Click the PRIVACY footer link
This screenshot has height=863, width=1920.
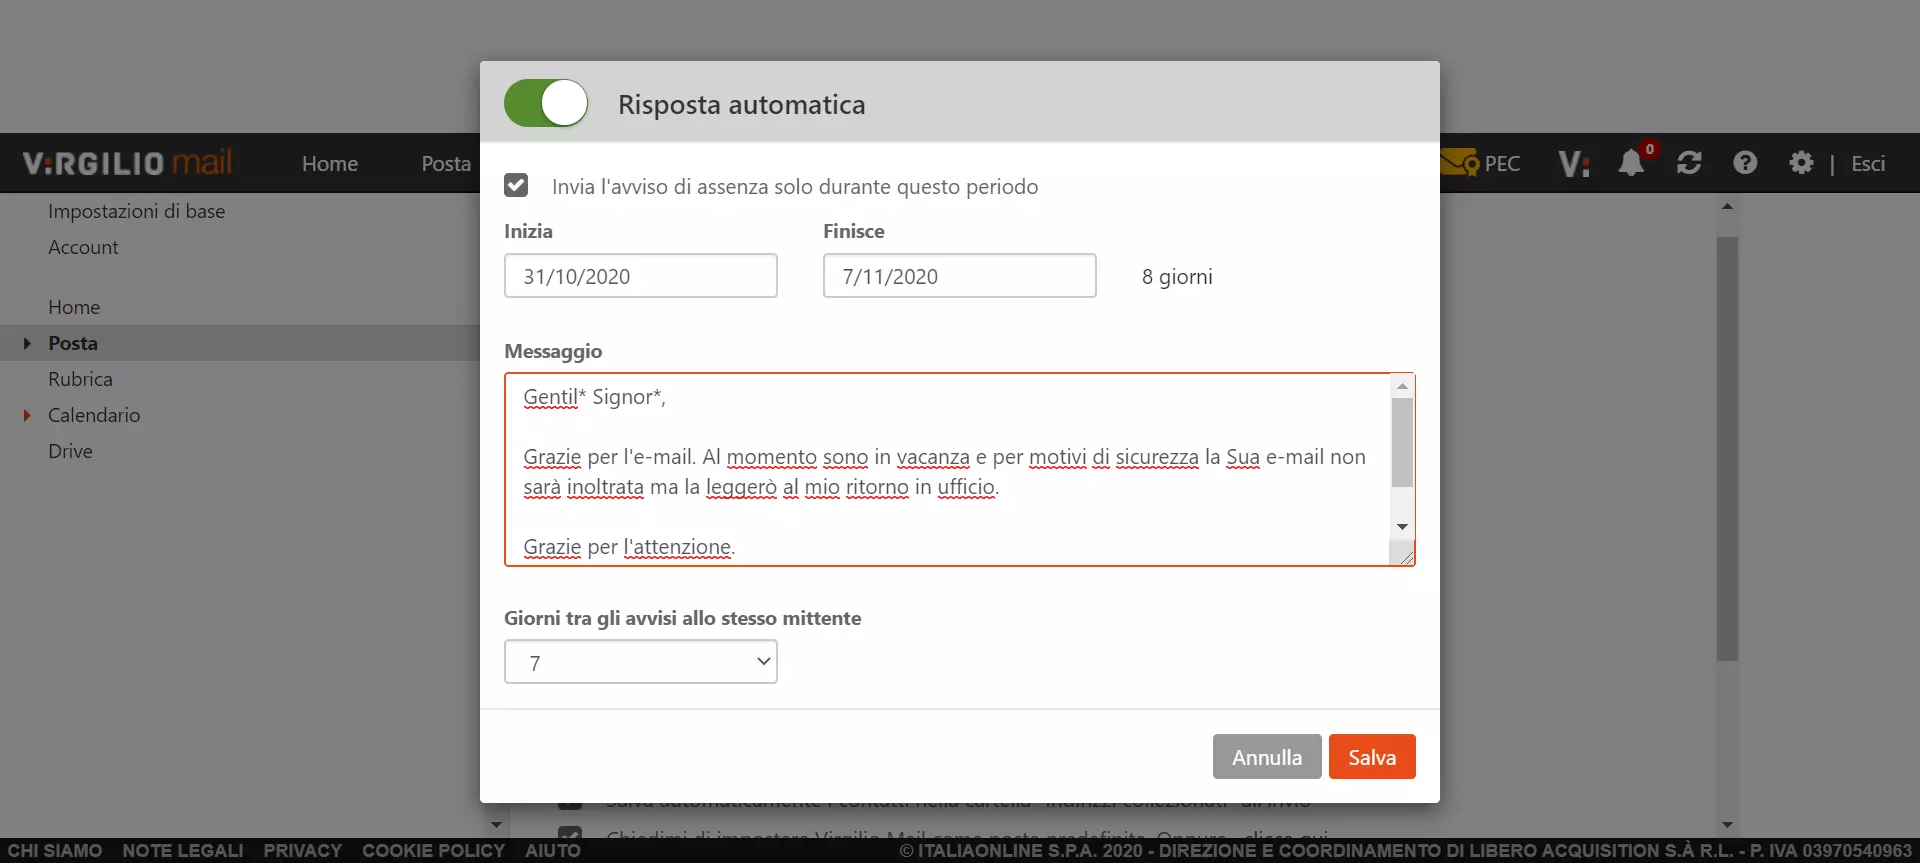(303, 851)
